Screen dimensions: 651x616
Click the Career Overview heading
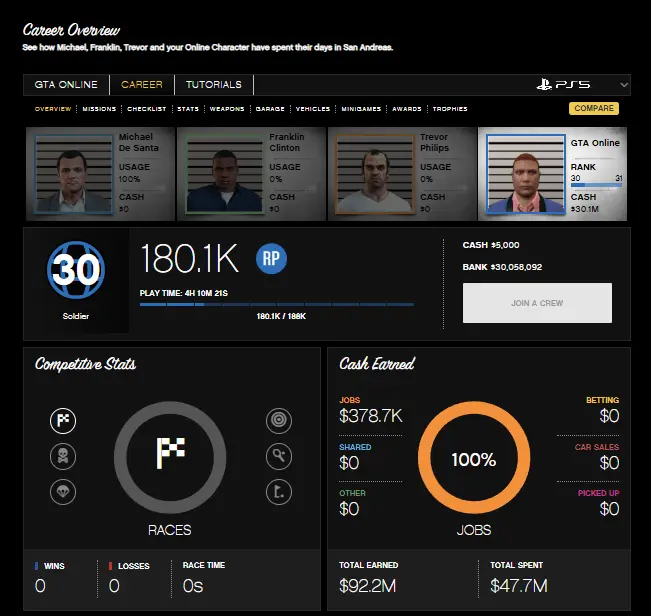(71, 30)
